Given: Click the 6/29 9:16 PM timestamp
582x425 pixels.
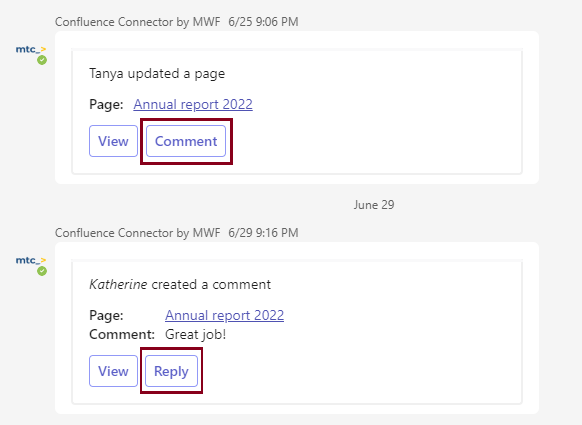Looking at the screenshot, I should 263,233.
